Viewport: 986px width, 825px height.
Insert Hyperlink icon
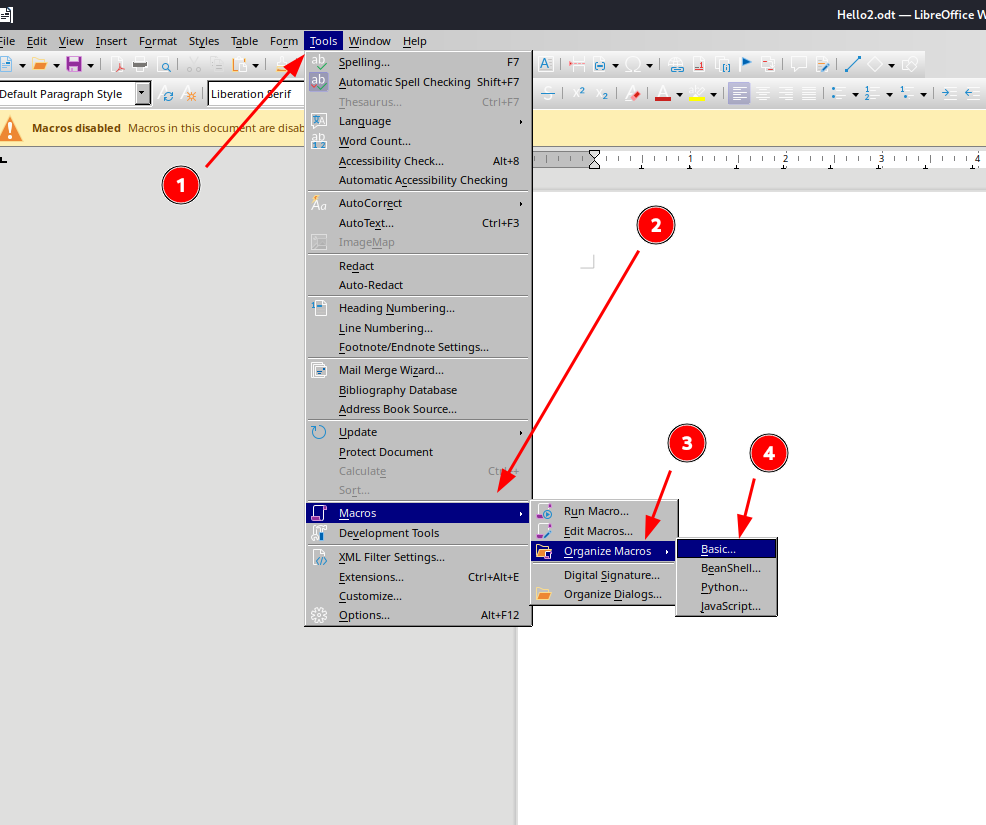(x=676, y=64)
